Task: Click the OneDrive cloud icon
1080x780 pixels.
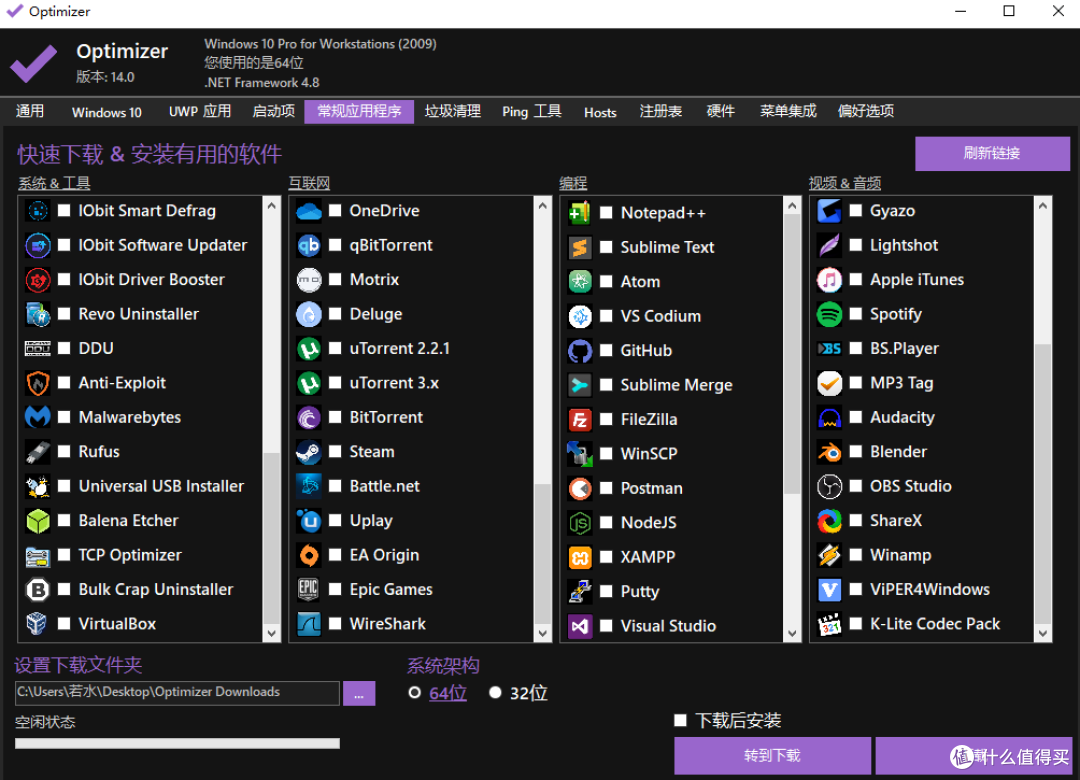Action: pyautogui.click(x=309, y=210)
